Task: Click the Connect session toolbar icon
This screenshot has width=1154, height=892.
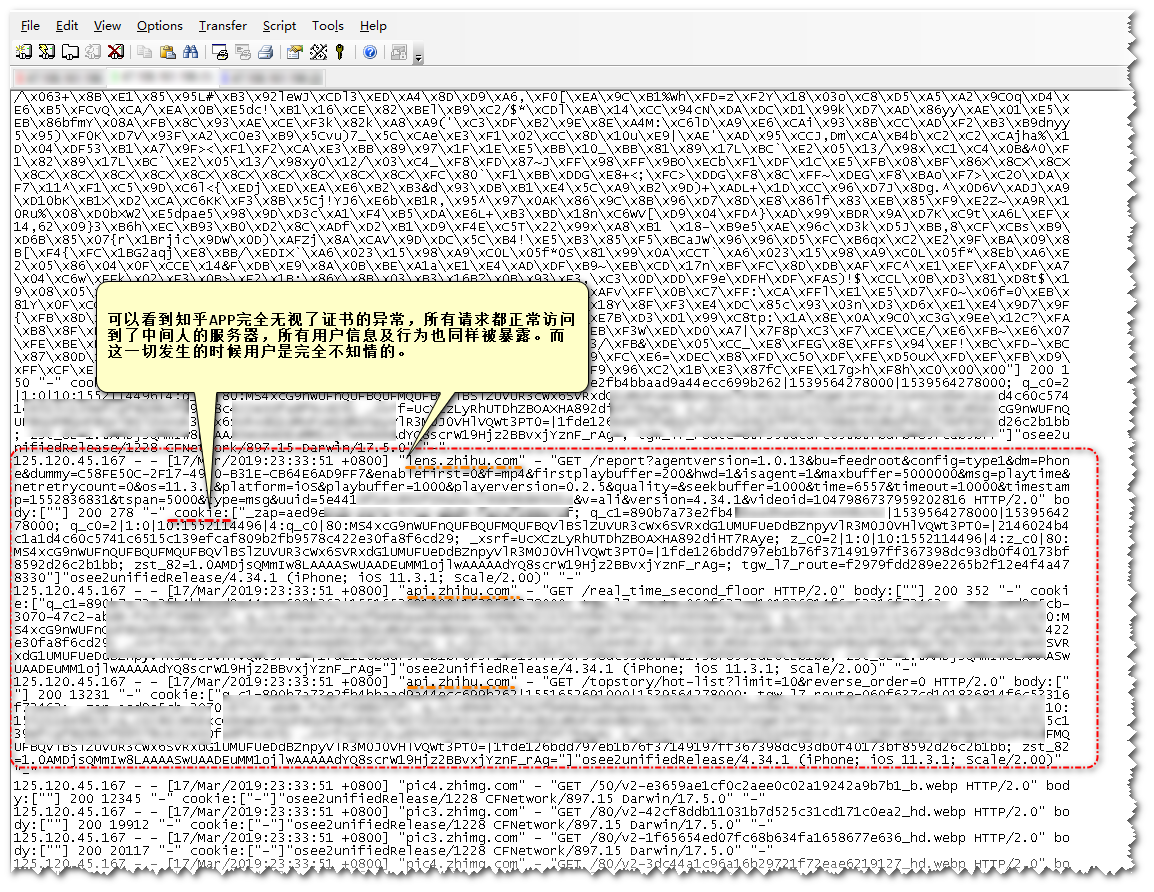Action: [x=24, y=52]
